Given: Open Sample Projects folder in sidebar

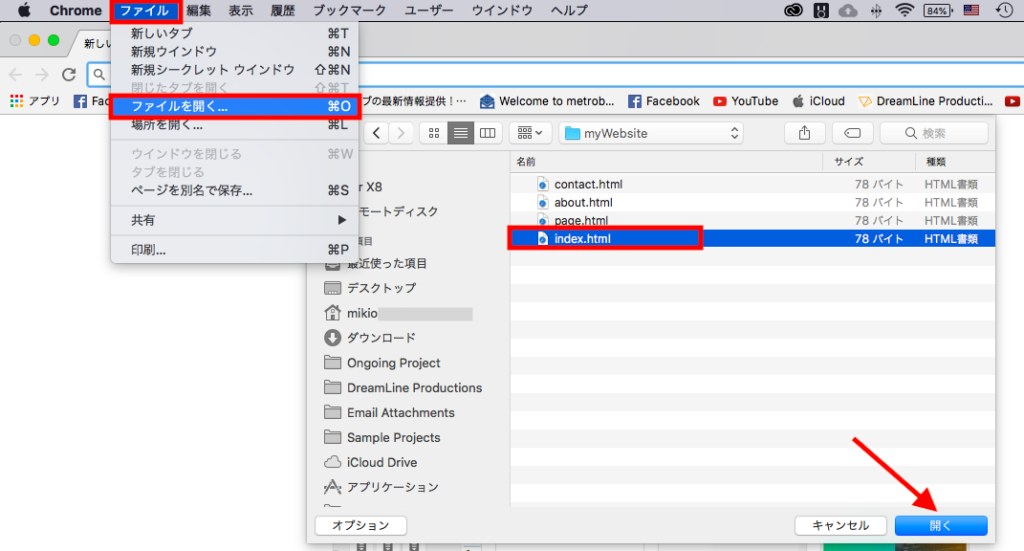Looking at the screenshot, I should pyautogui.click(x=382, y=437).
